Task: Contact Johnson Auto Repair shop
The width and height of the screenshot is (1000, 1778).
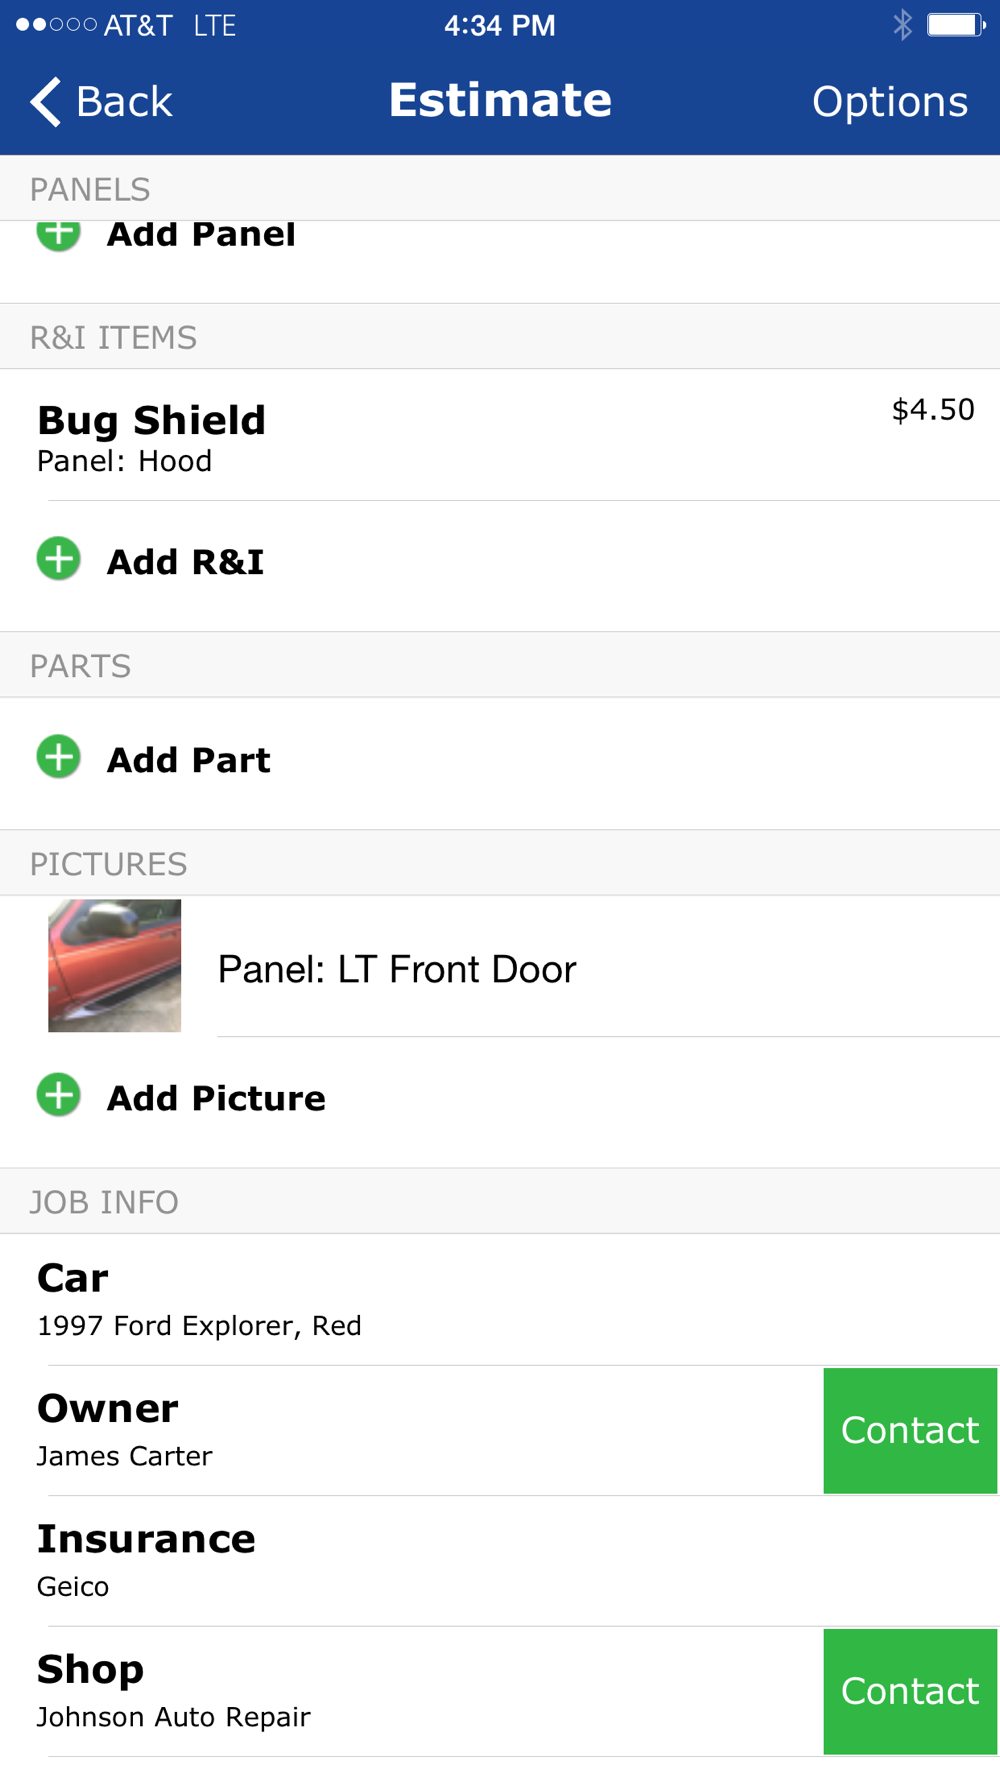Action: 909,1691
